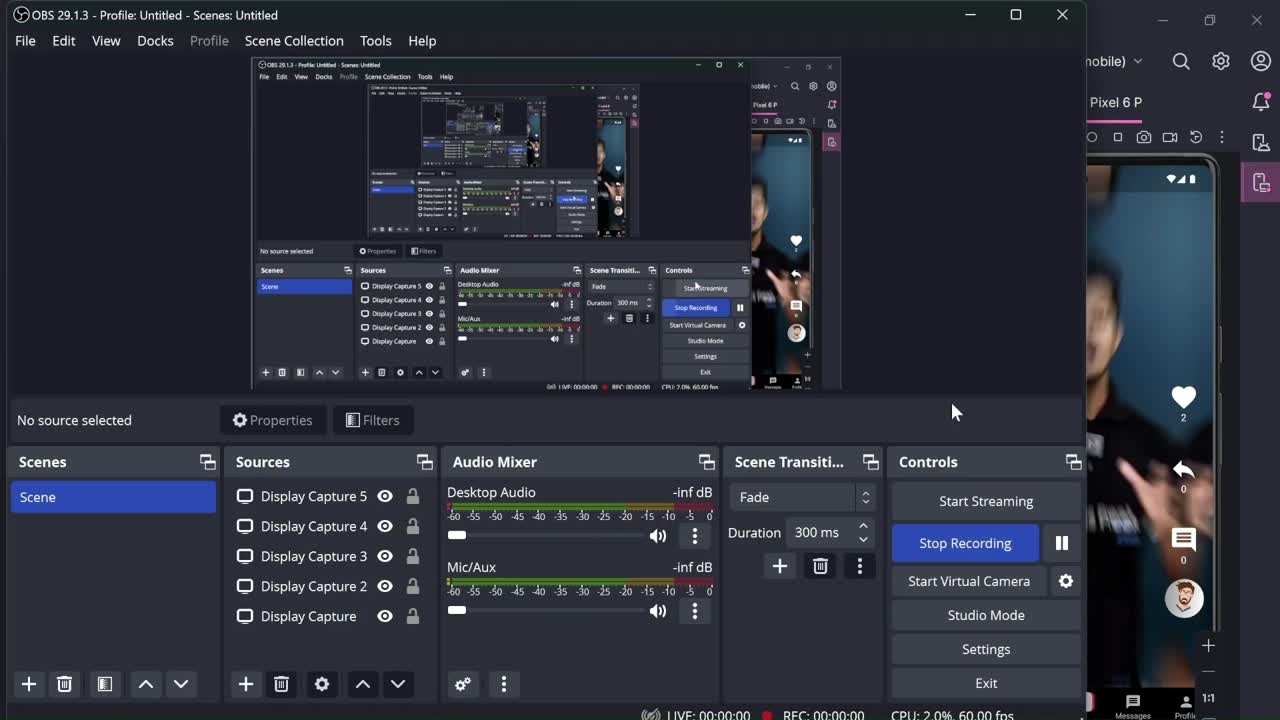Image resolution: width=1280 pixels, height=720 pixels.
Task: Click the Studio Mode button
Action: click(x=986, y=615)
